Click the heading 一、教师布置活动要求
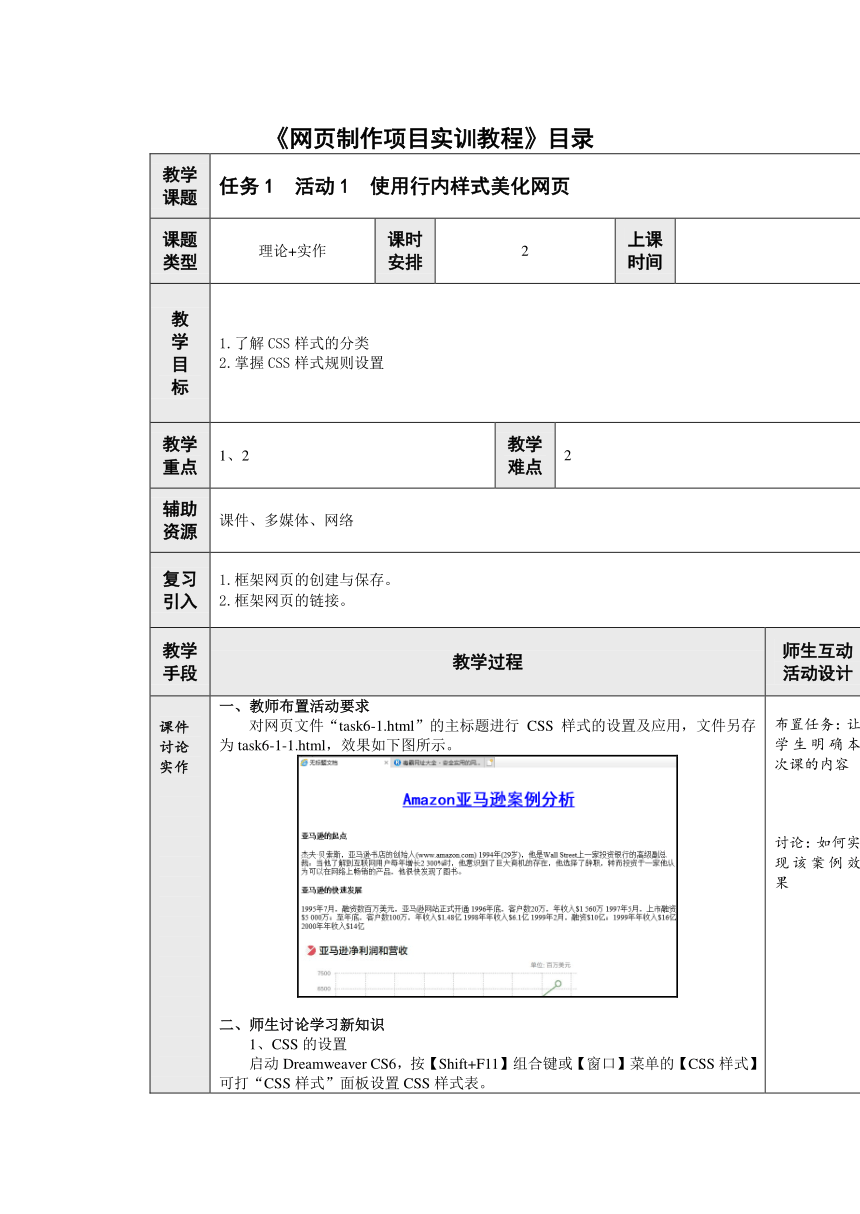The image size is (860, 1214). click(x=295, y=705)
